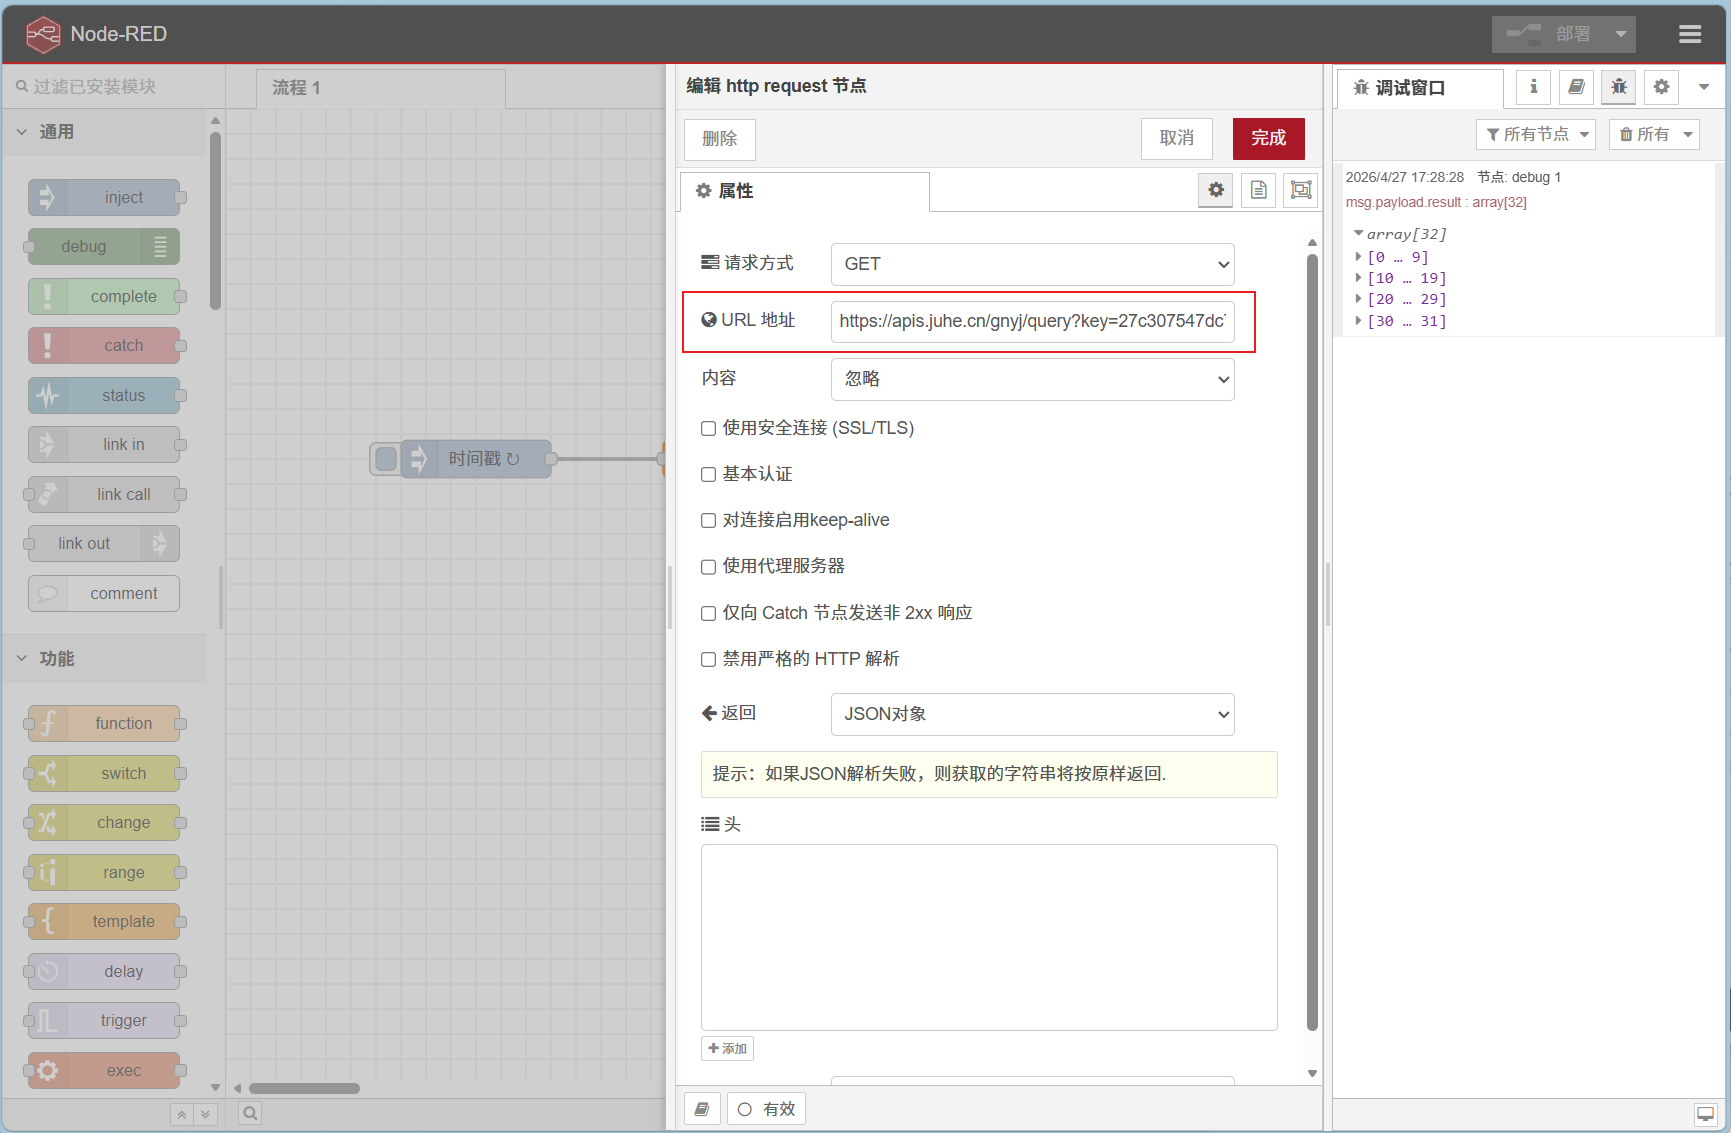Pick the status node from the palette
Viewport: 1731px width, 1133px height.
click(x=104, y=396)
